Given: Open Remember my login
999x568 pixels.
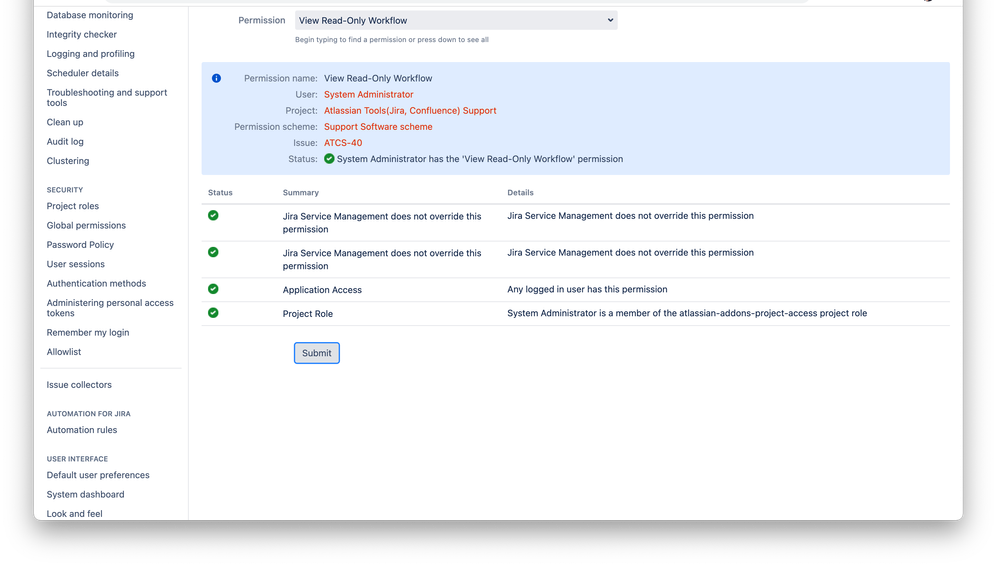Looking at the screenshot, I should (88, 332).
